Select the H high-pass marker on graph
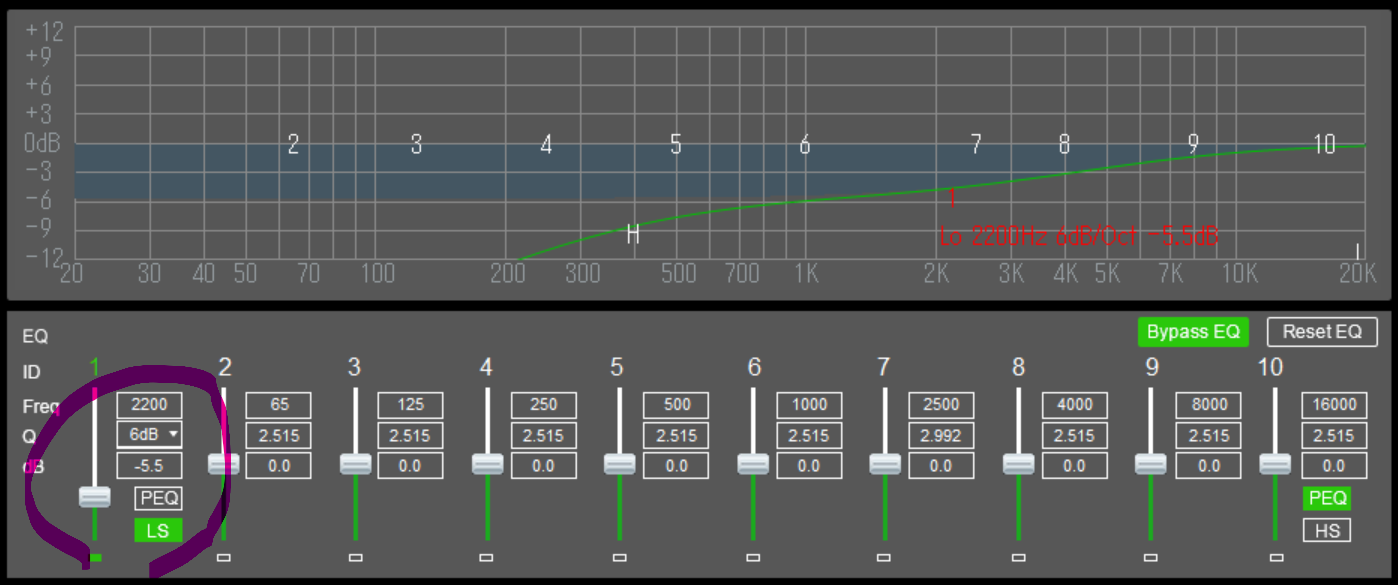Image resolution: width=1398 pixels, height=585 pixels. tap(632, 234)
